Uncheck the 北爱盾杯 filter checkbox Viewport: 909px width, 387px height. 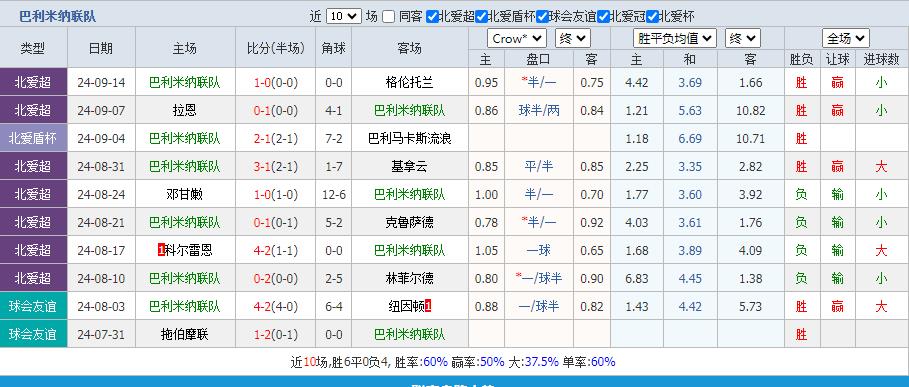481,16
